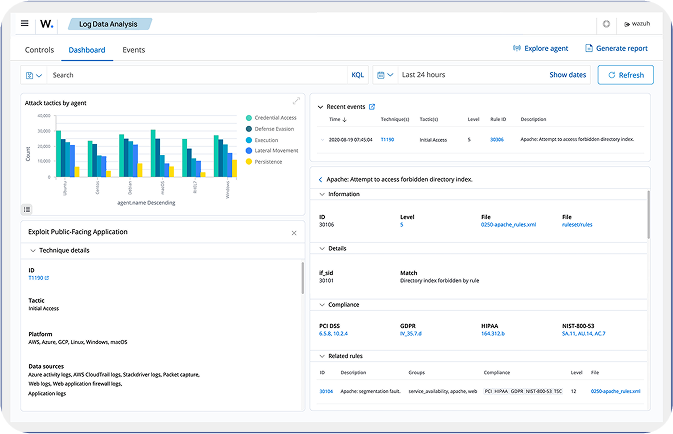Open the Generate report link
673x434 pixels.
pos(616,48)
